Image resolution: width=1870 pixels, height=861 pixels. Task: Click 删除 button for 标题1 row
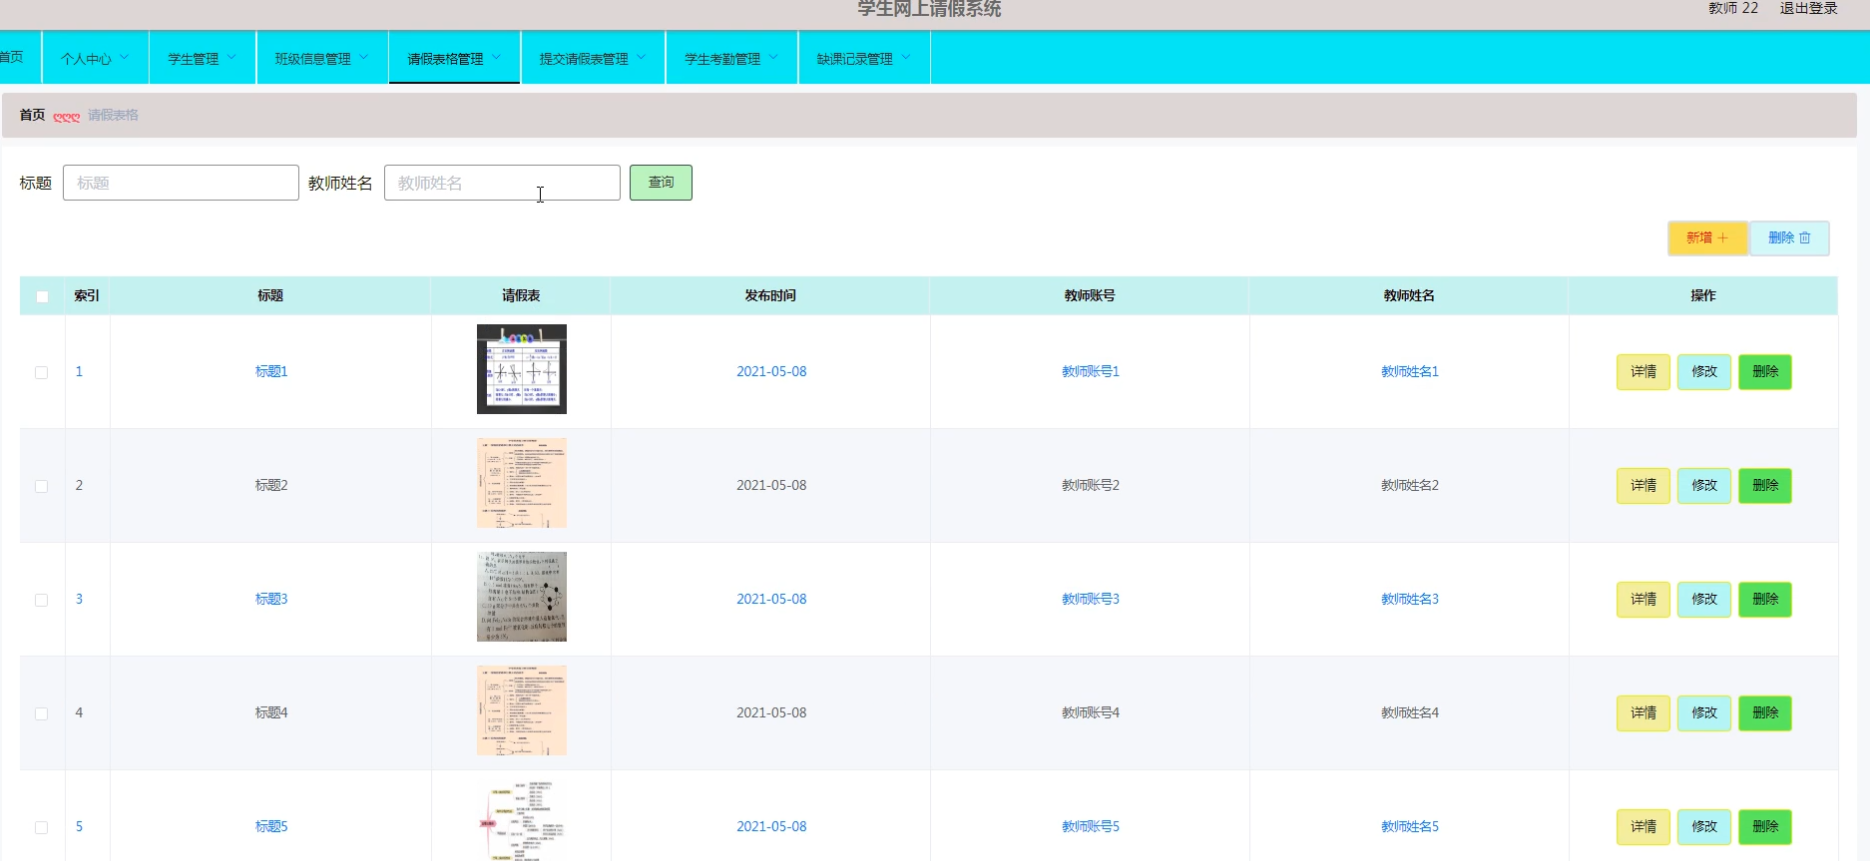pyautogui.click(x=1765, y=372)
